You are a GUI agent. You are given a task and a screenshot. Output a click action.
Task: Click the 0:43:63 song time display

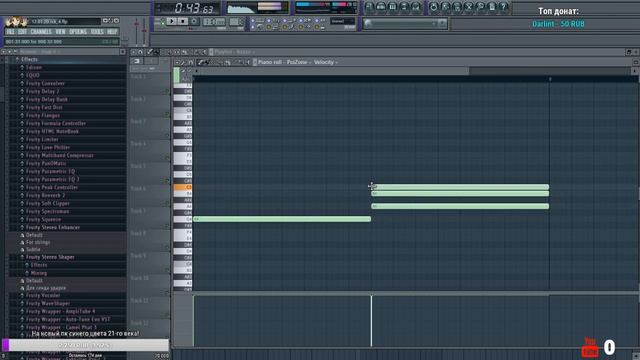[x=187, y=8]
